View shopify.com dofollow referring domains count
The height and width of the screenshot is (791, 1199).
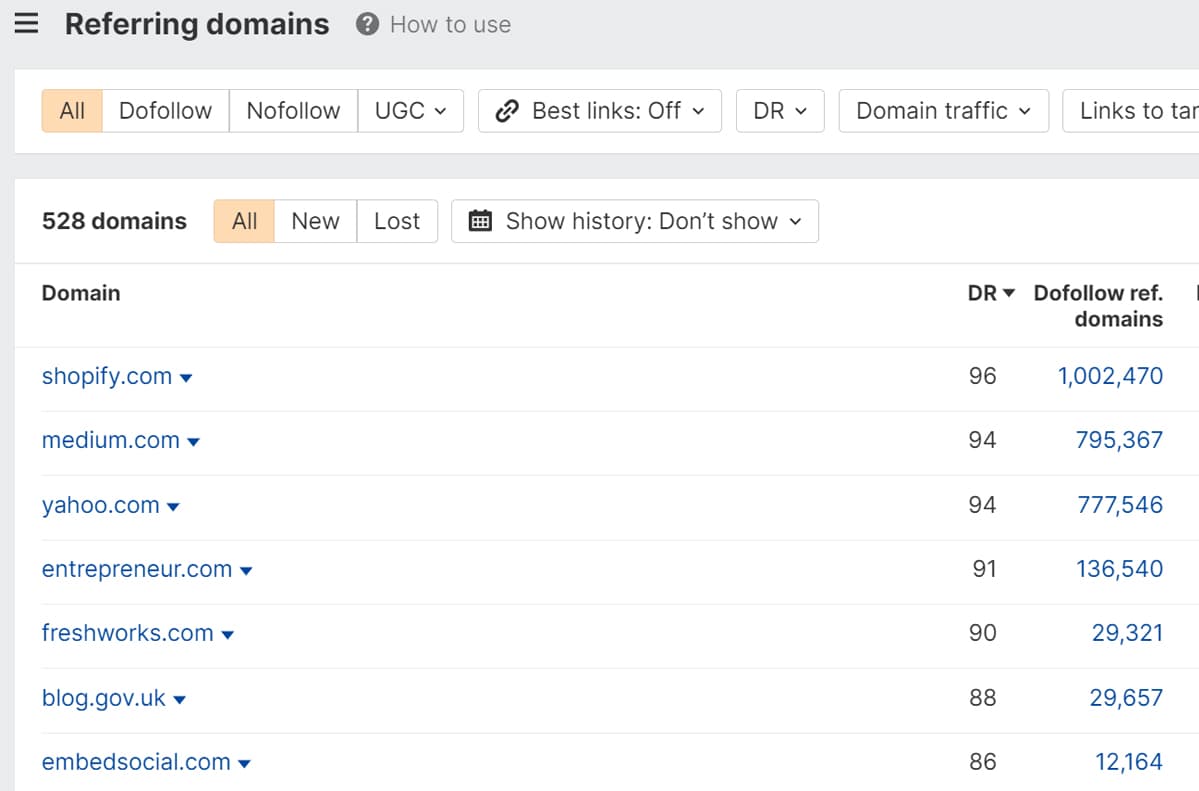click(x=1110, y=377)
